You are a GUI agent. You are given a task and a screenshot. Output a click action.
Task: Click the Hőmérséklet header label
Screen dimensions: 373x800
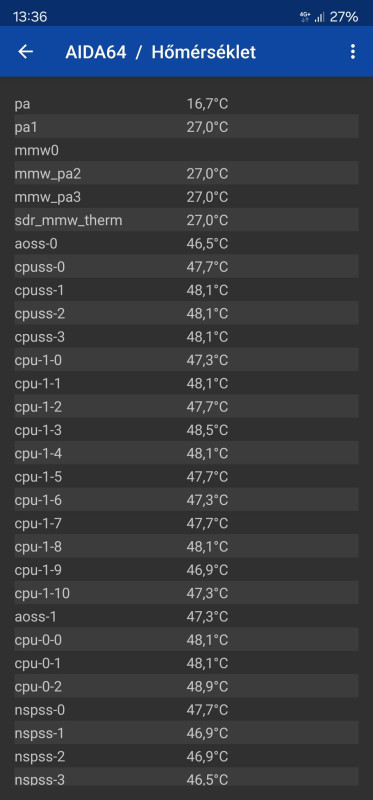coord(204,52)
